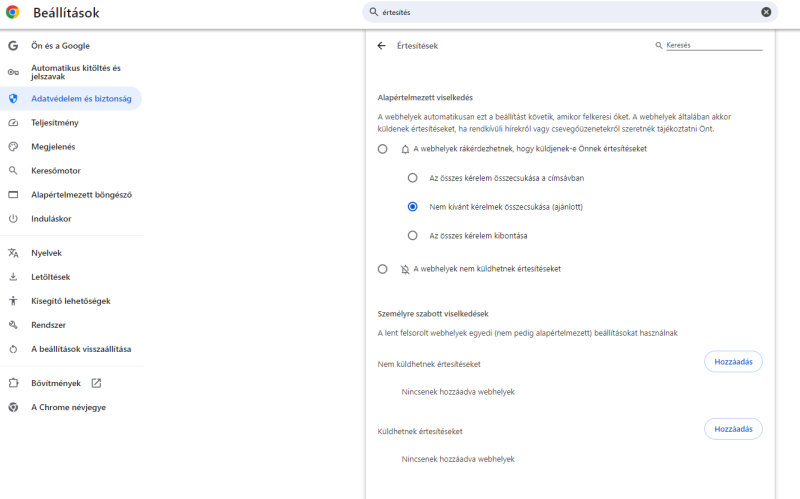The height and width of the screenshot is (499, 800).
Task: Click the bell icon for sites may ask
Action: (405, 149)
